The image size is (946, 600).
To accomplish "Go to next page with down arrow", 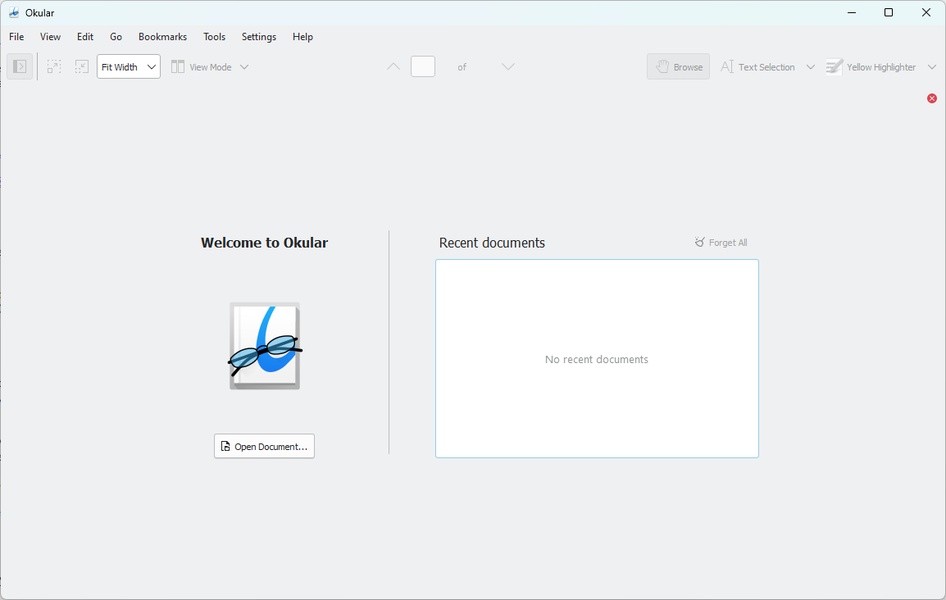I will (x=508, y=67).
